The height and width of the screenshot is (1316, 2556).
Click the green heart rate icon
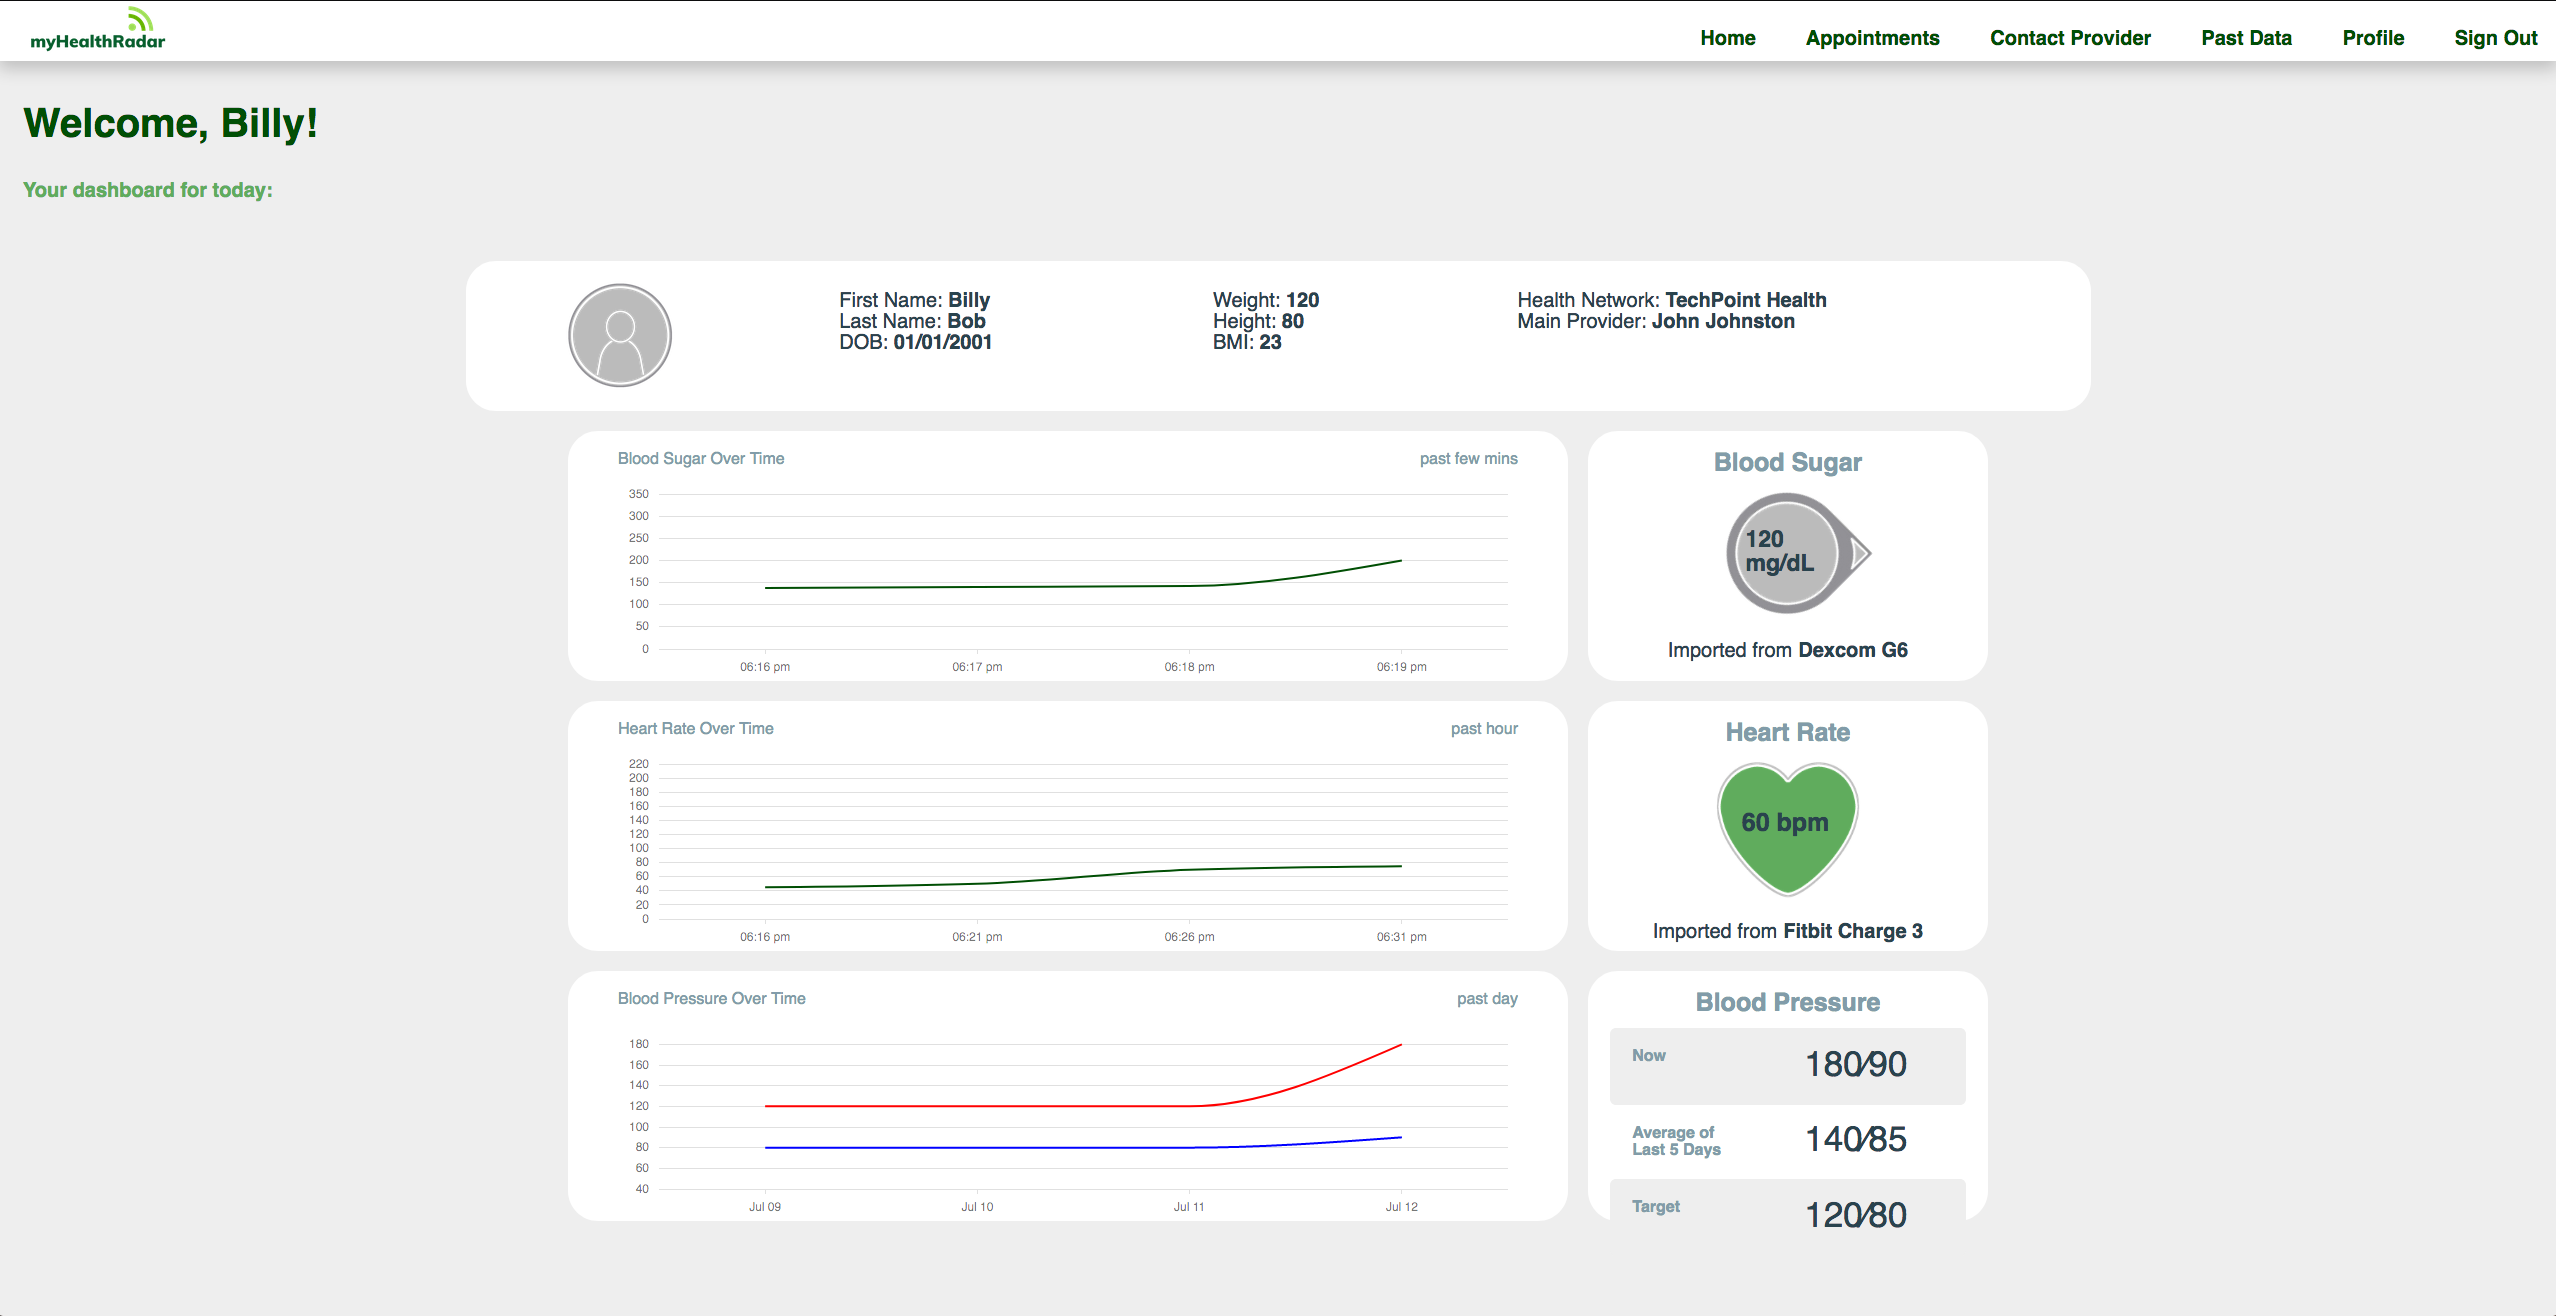pos(1787,825)
